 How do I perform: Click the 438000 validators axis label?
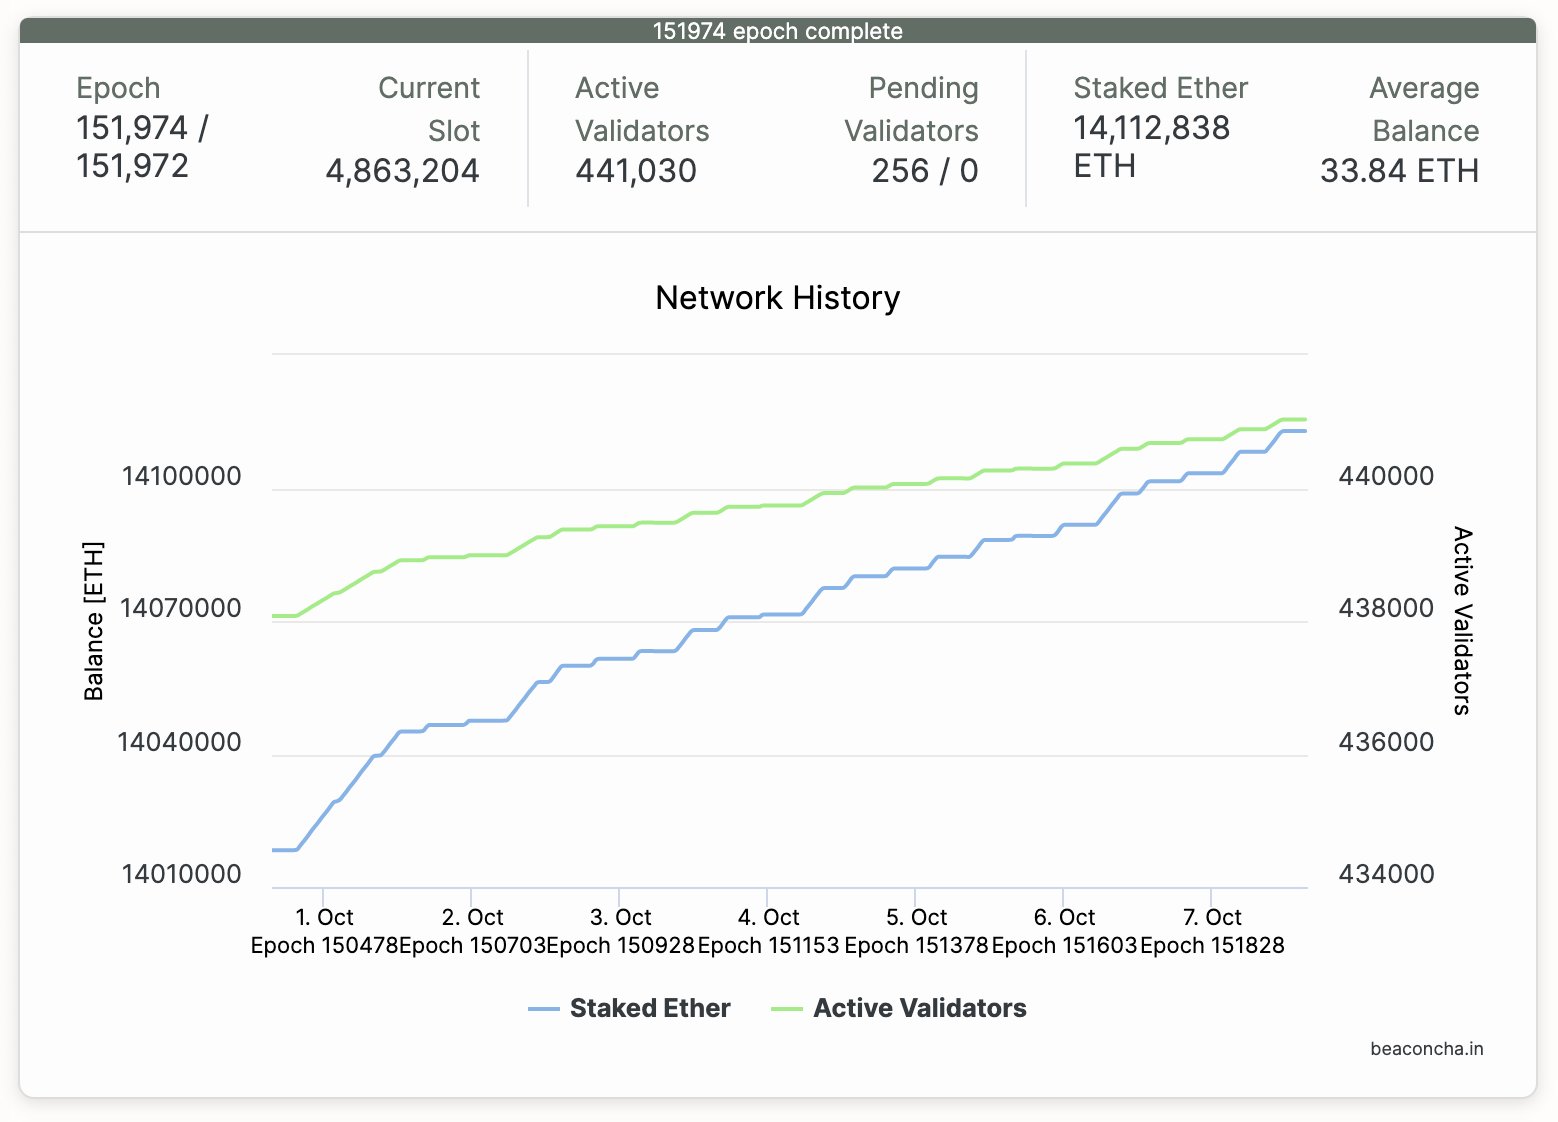coord(1386,608)
